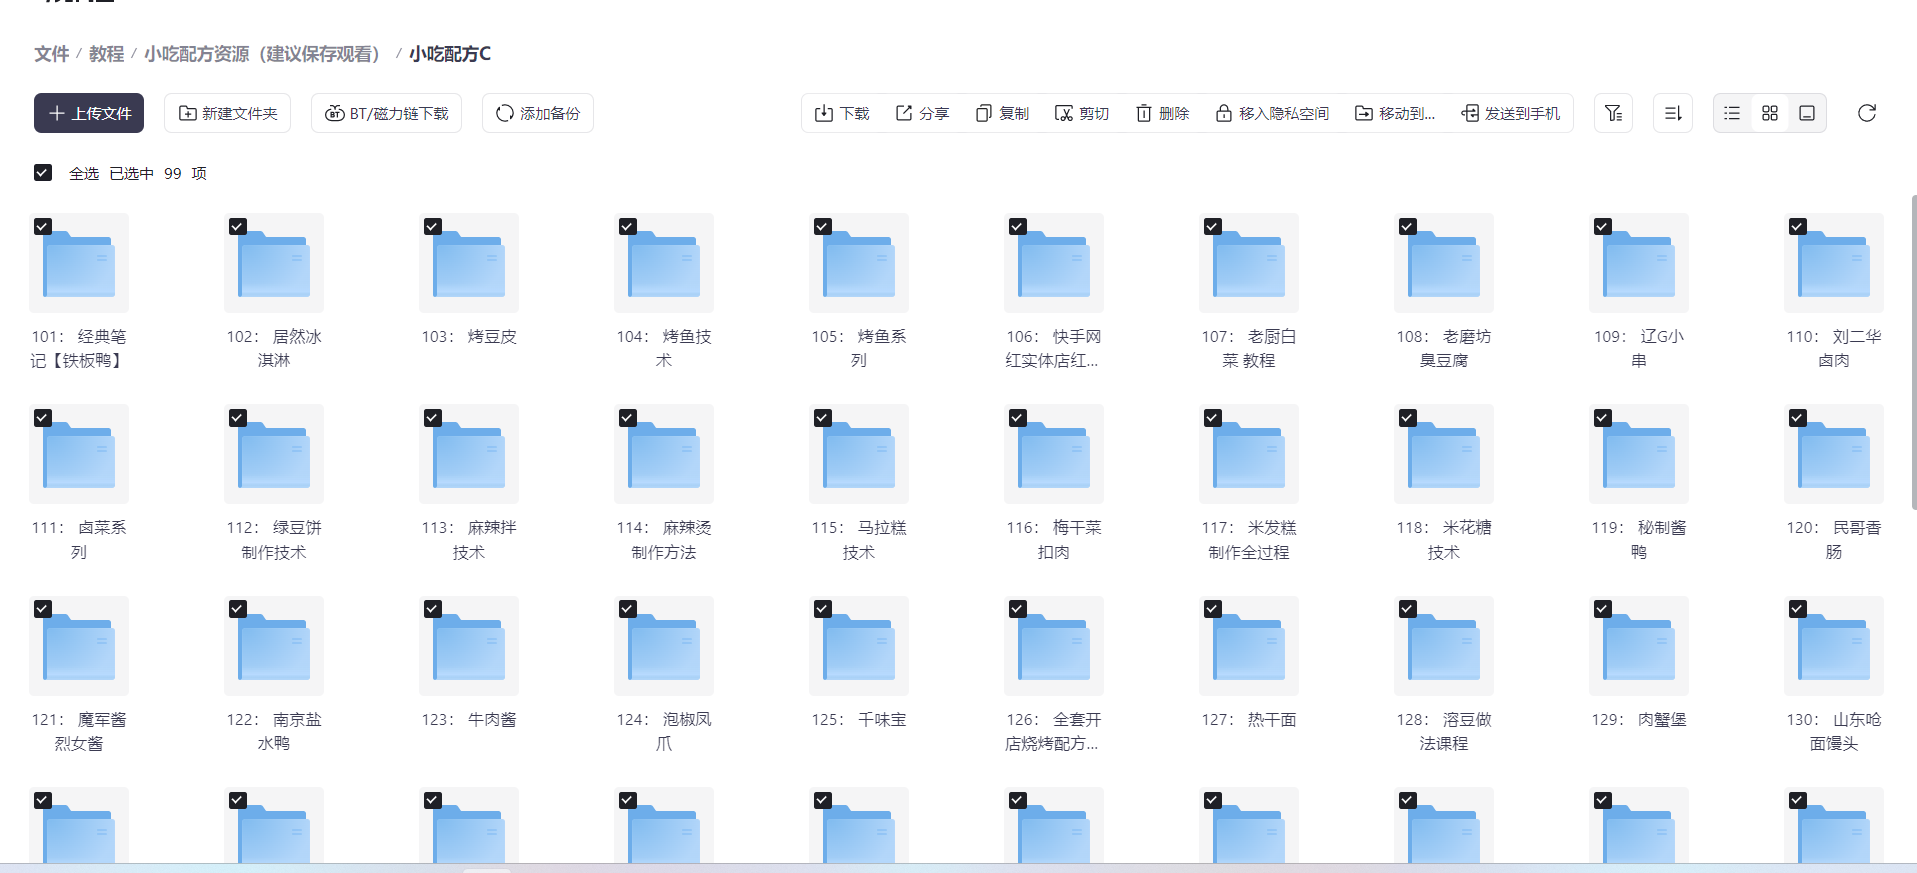Move selection into private space
The width and height of the screenshot is (1917, 873).
point(1272,113)
